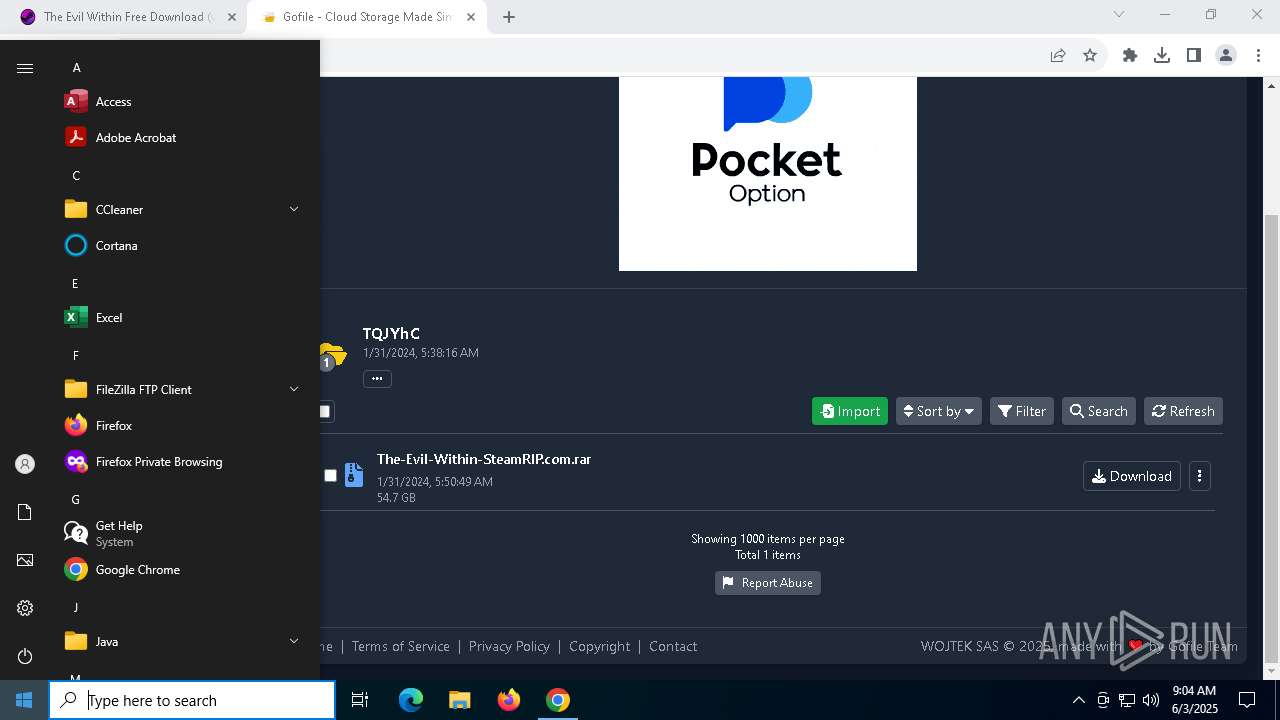Open folder TQJYhC ellipsis menu

tap(377, 379)
